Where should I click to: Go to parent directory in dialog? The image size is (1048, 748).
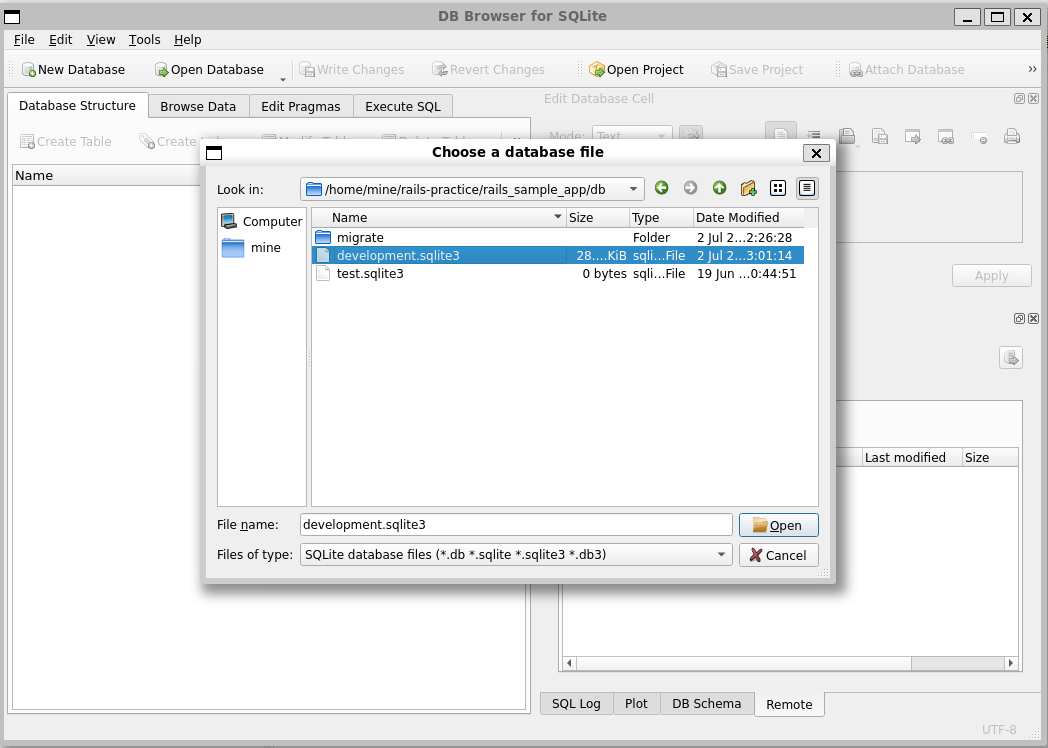point(719,189)
